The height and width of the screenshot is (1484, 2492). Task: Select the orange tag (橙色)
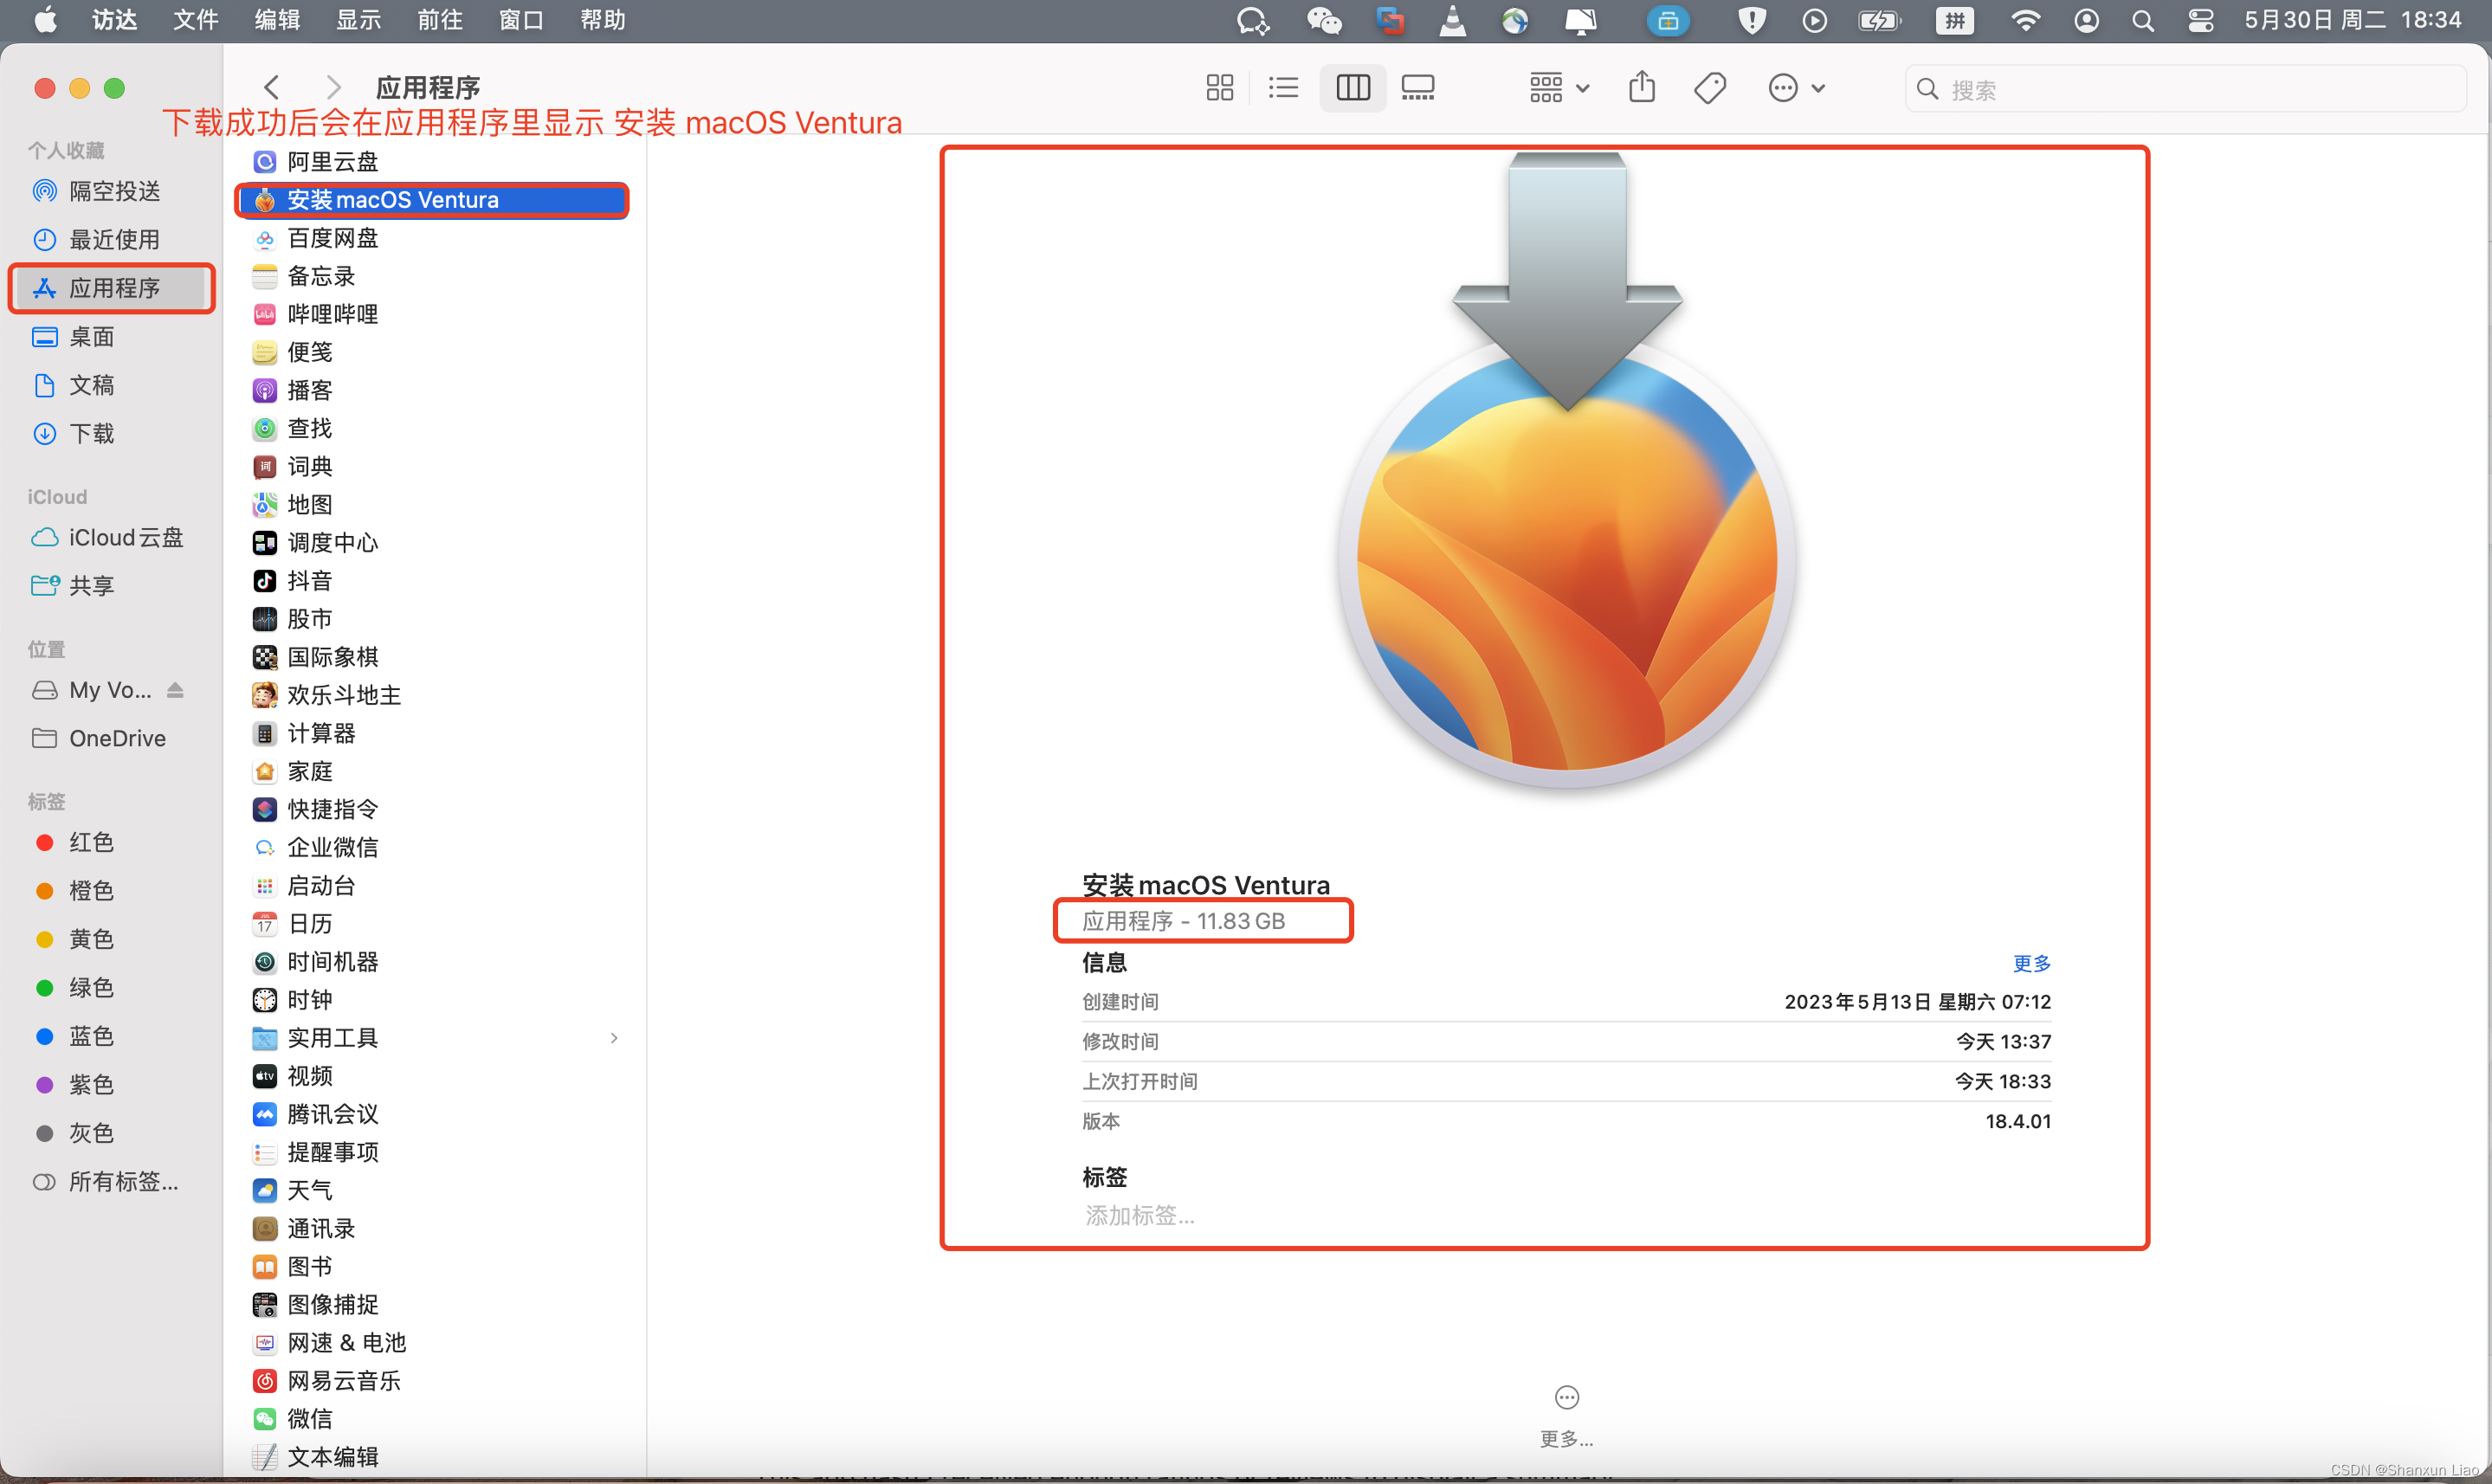[x=110, y=891]
